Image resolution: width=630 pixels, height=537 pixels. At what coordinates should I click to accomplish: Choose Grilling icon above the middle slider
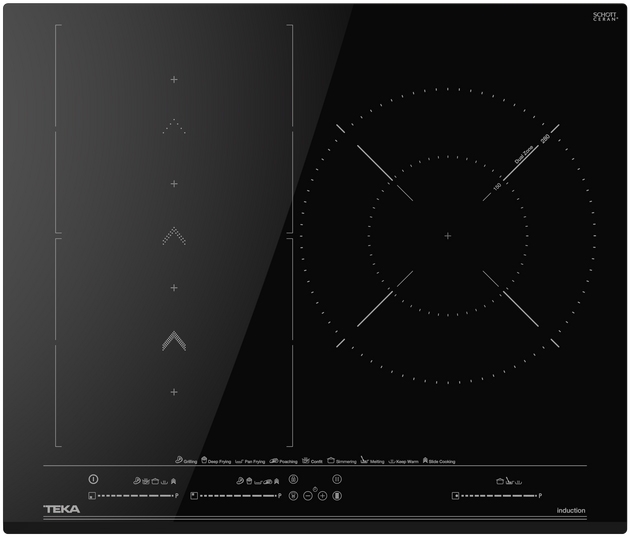coord(240,481)
